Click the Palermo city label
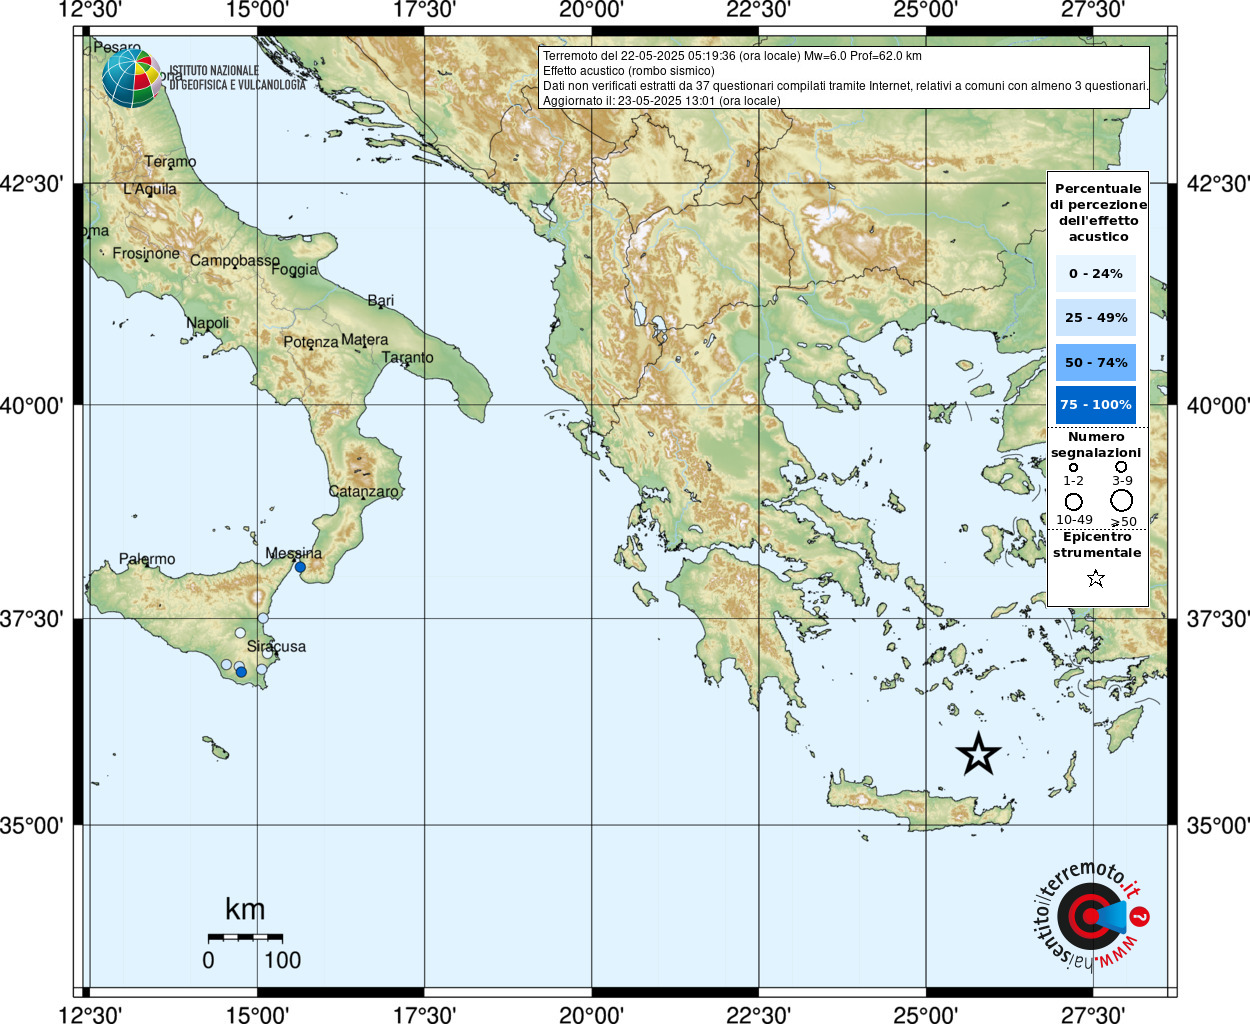Viewport: 1250px width, 1024px height. click(147, 559)
